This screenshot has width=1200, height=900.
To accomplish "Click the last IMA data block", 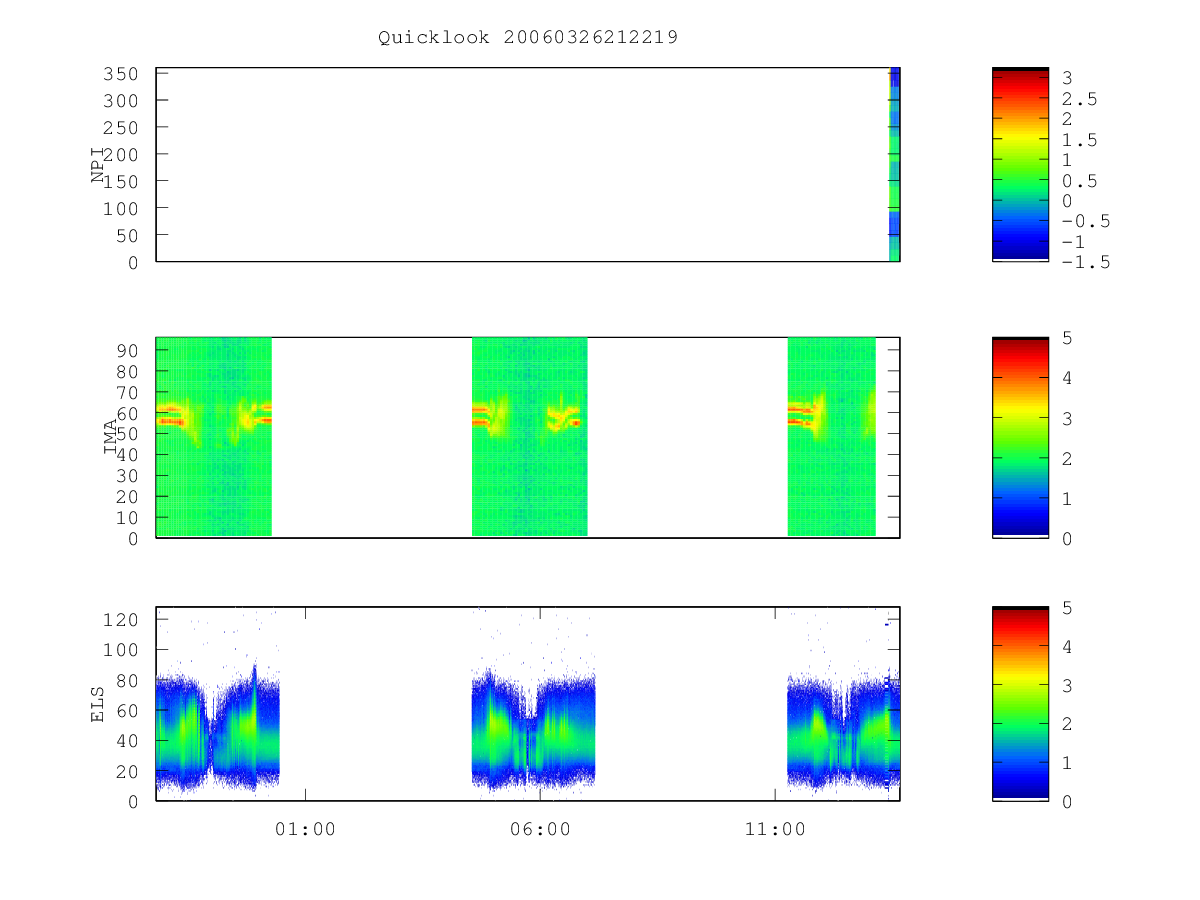I will (832, 437).
